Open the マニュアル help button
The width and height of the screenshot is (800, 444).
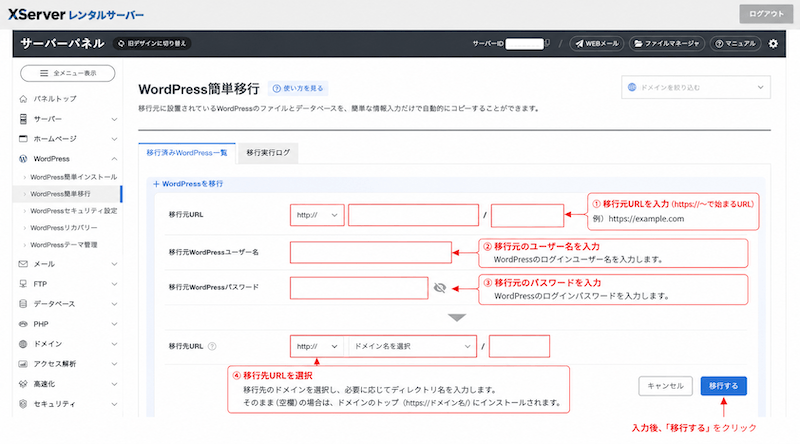[x=735, y=43]
